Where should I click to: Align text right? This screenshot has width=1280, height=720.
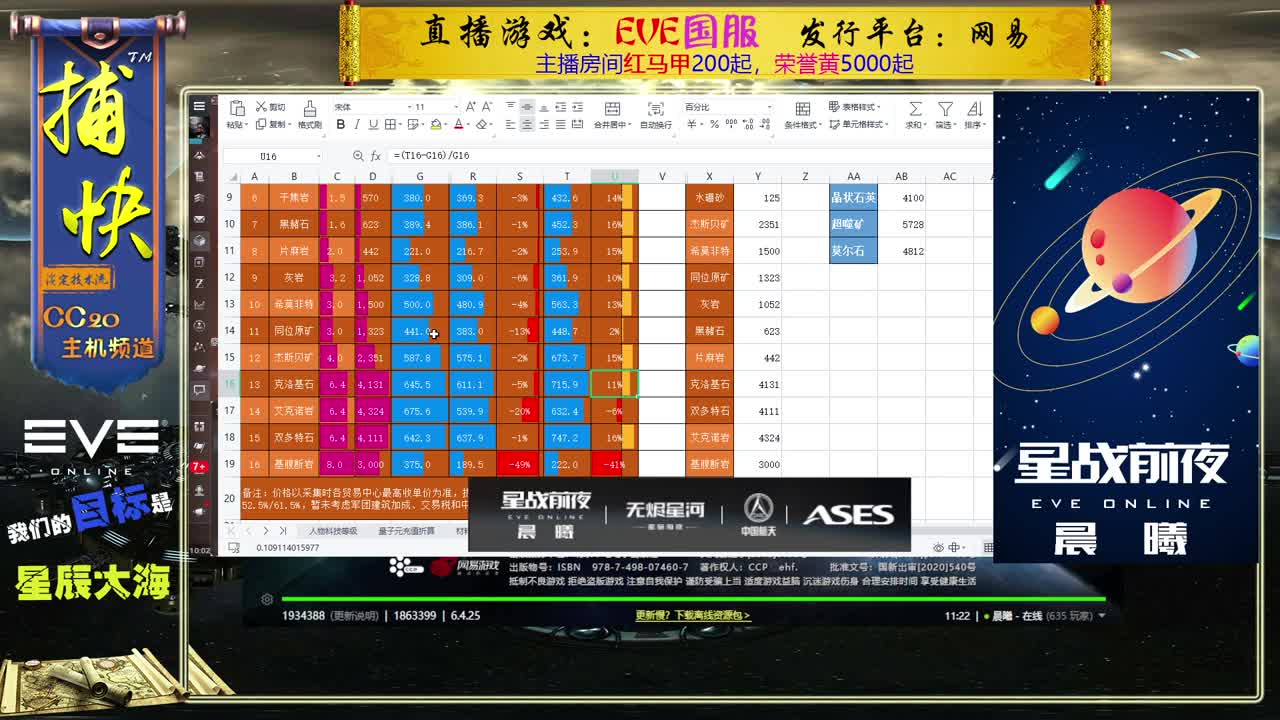[x=543, y=125]
